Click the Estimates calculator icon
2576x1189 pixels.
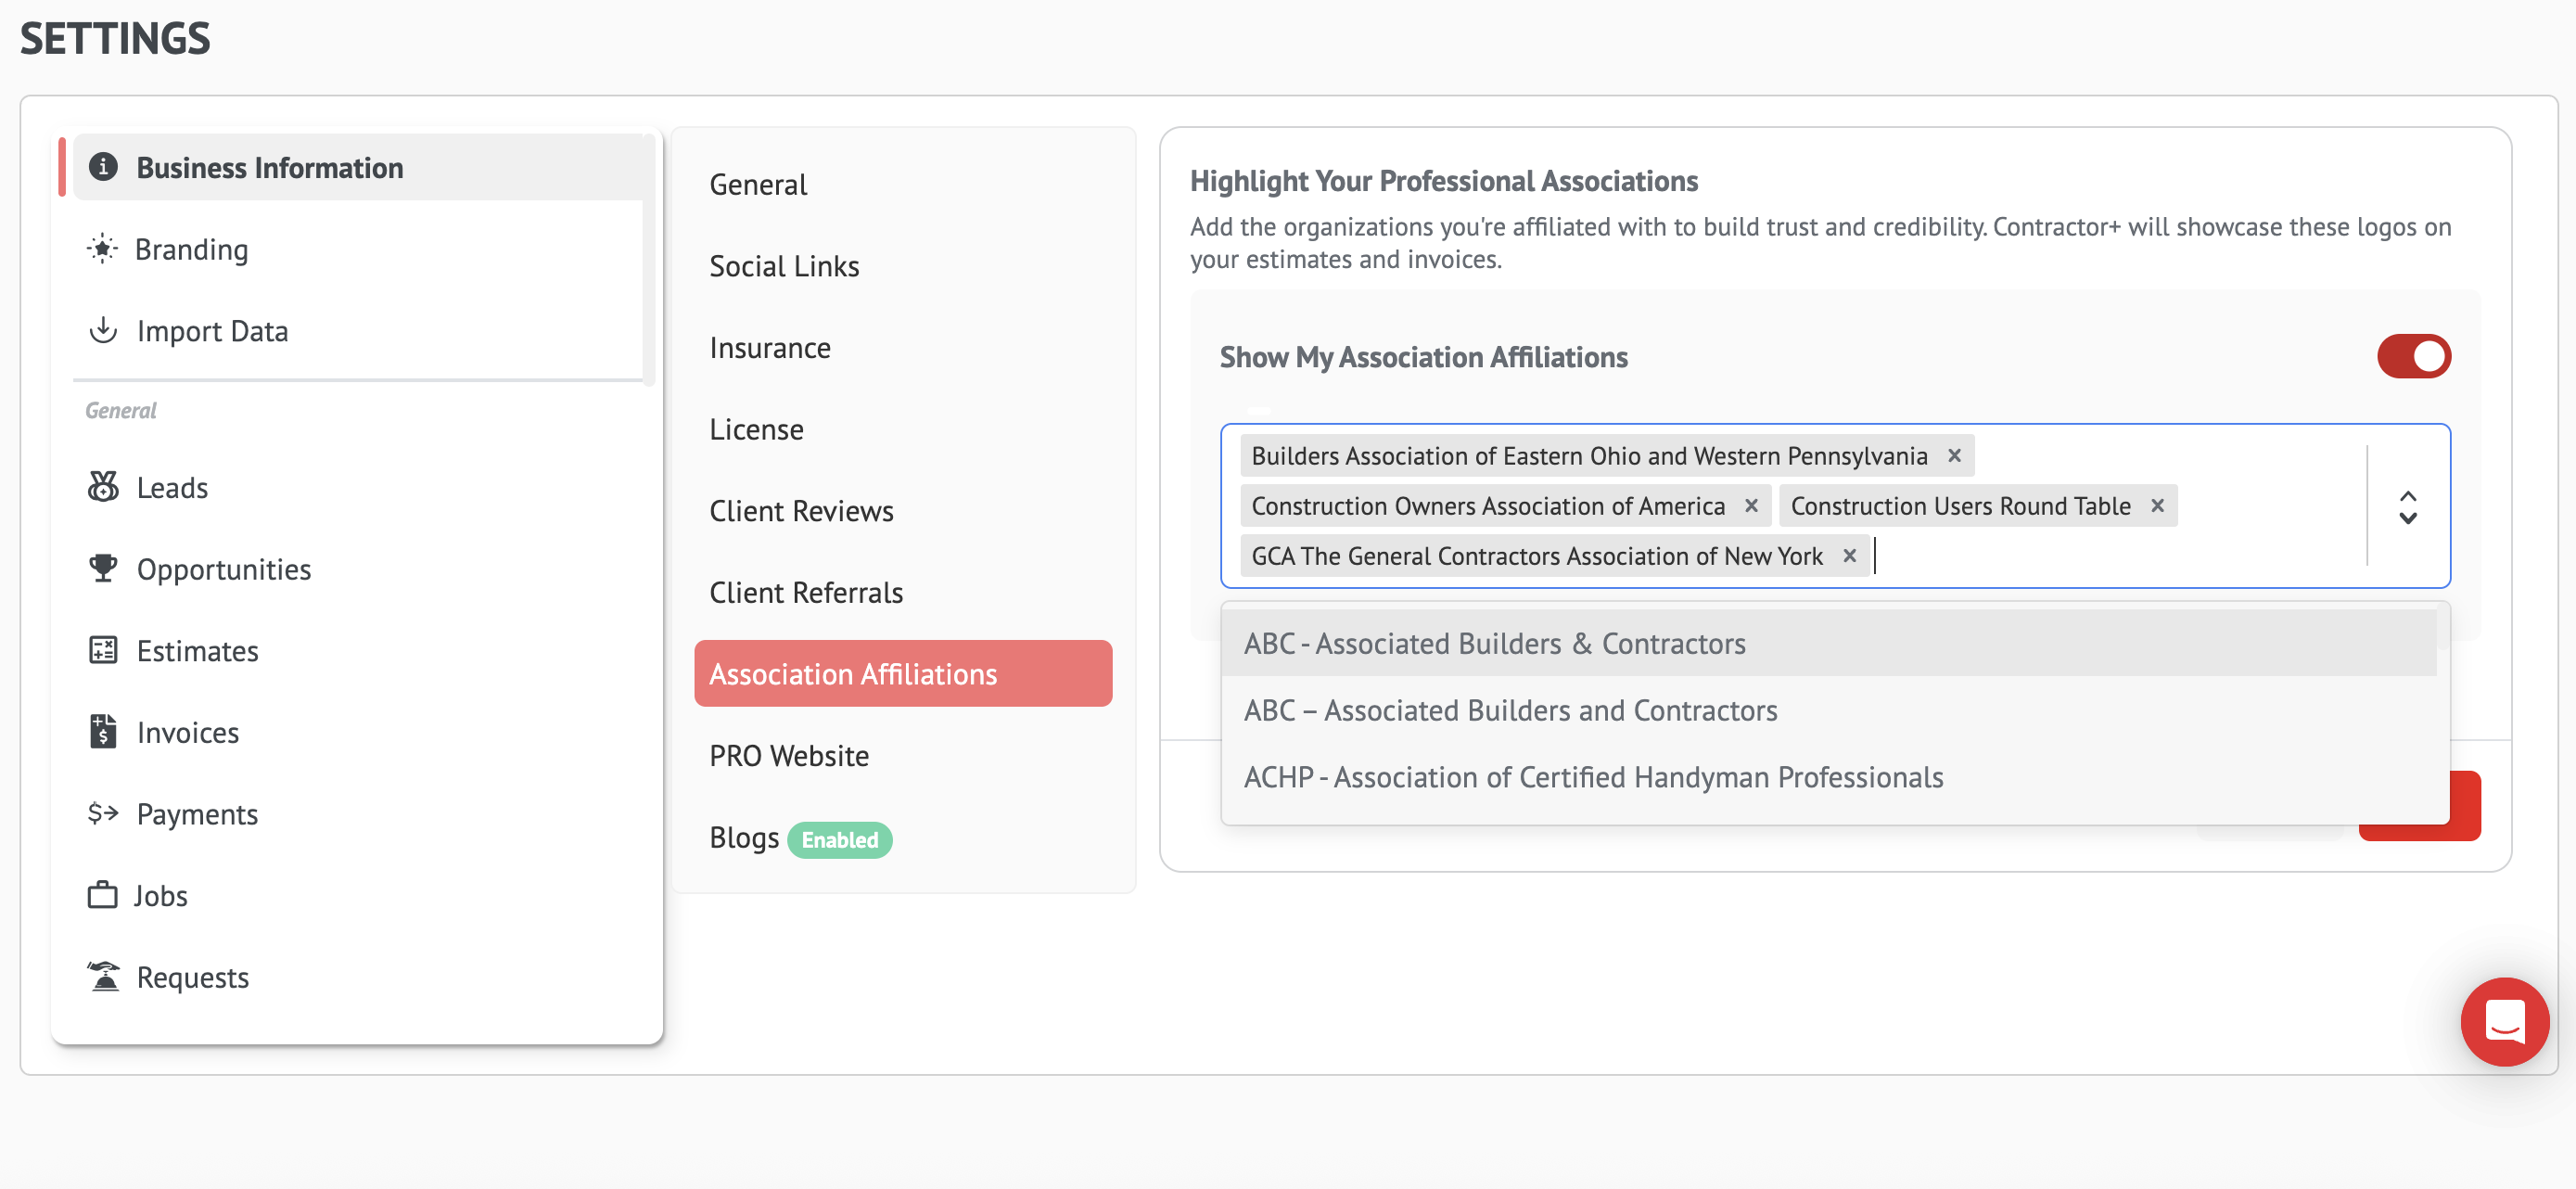click(103, 650)
